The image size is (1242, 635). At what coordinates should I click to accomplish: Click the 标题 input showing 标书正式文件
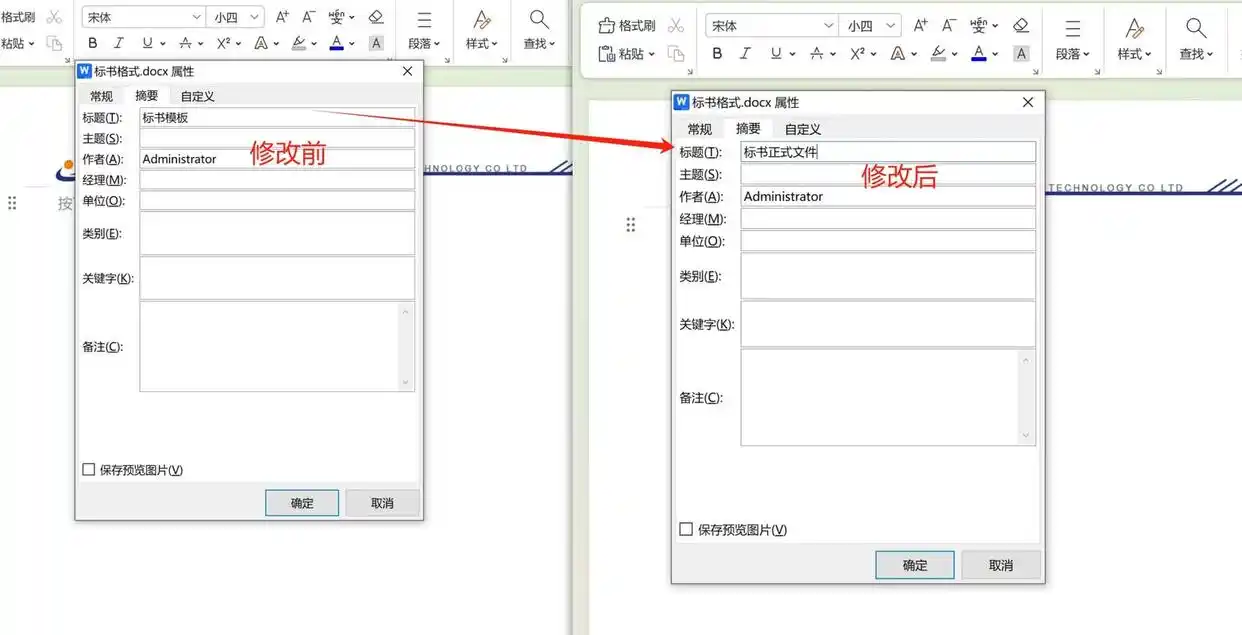(888, 151)
